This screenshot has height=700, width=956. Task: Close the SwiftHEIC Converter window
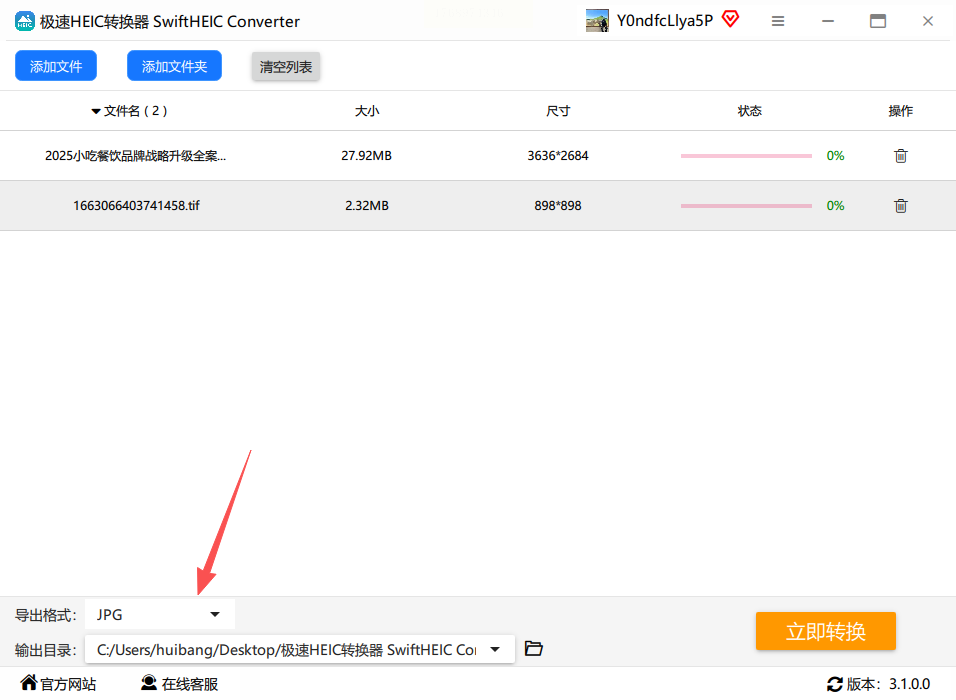(x=928, y=21)
